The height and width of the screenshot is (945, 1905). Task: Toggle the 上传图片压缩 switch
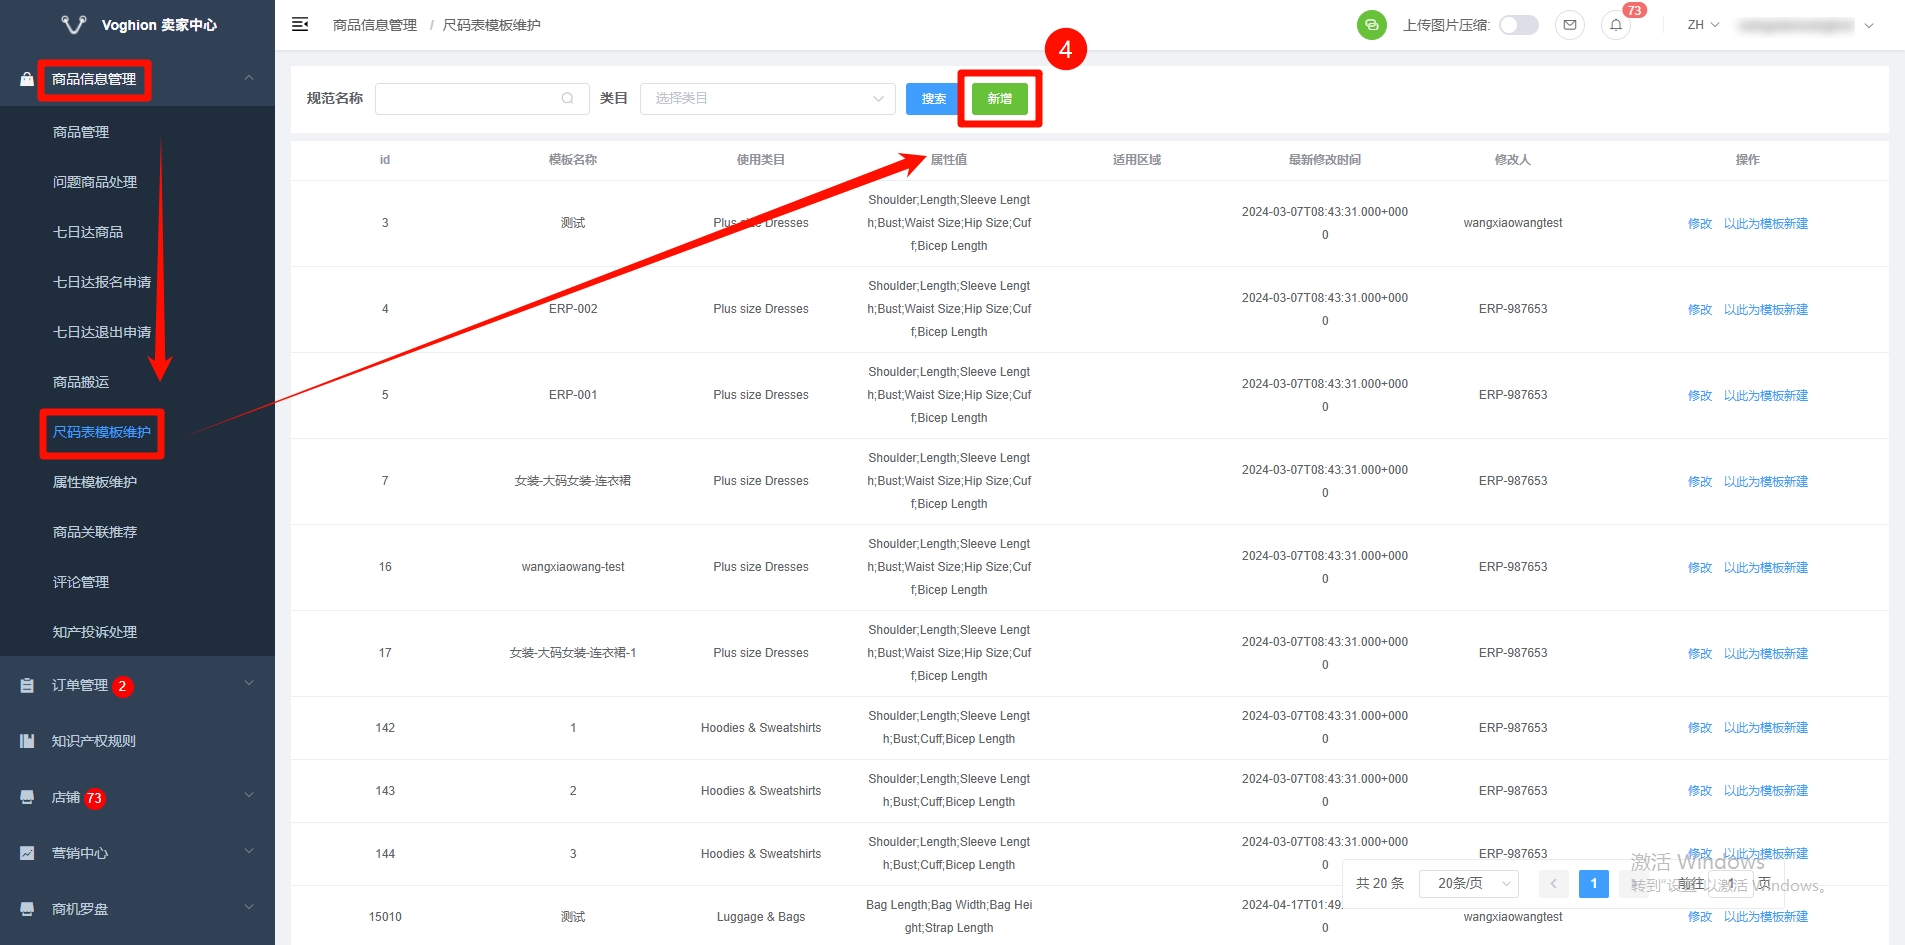(1518, 25)
